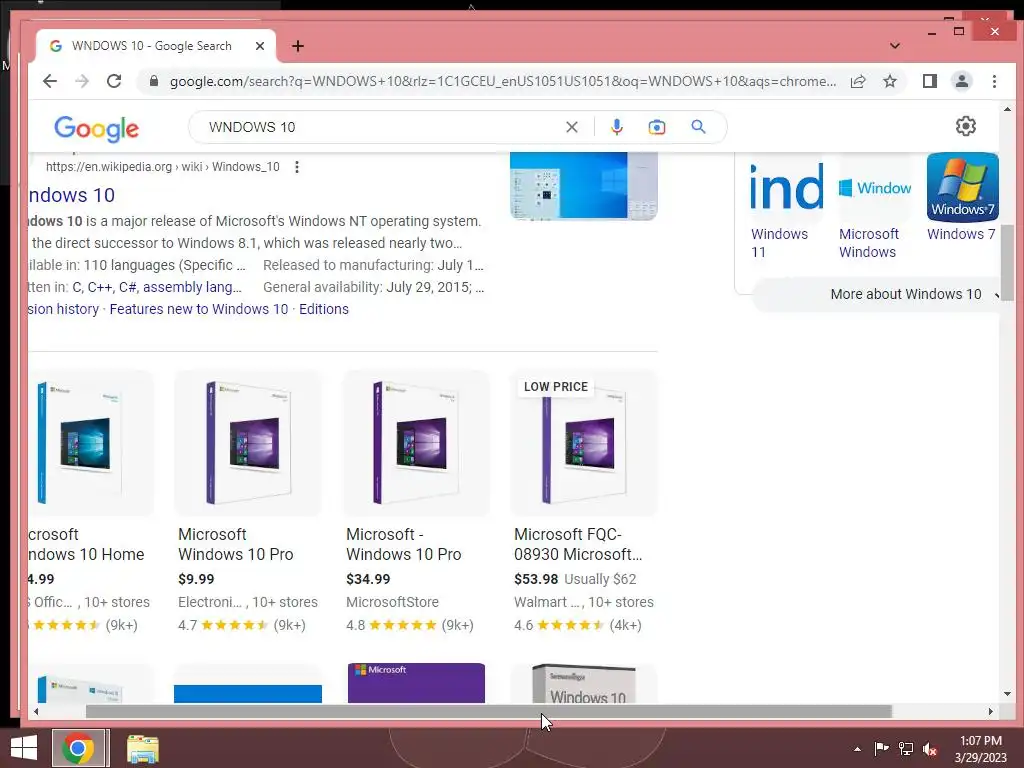Go to Google homepage via logo
The width and height of the screenshot is (1024, 768).
[97, 129]
